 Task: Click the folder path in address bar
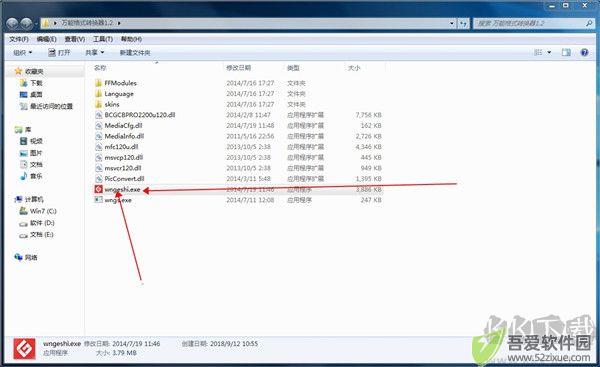pyautogui.click(x=87, y=23)
